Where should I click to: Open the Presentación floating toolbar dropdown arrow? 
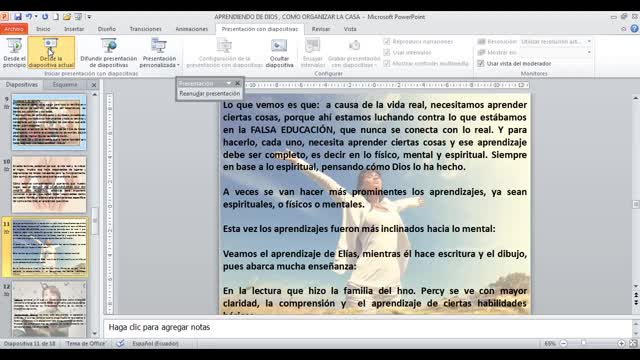(x=229, y=83)
